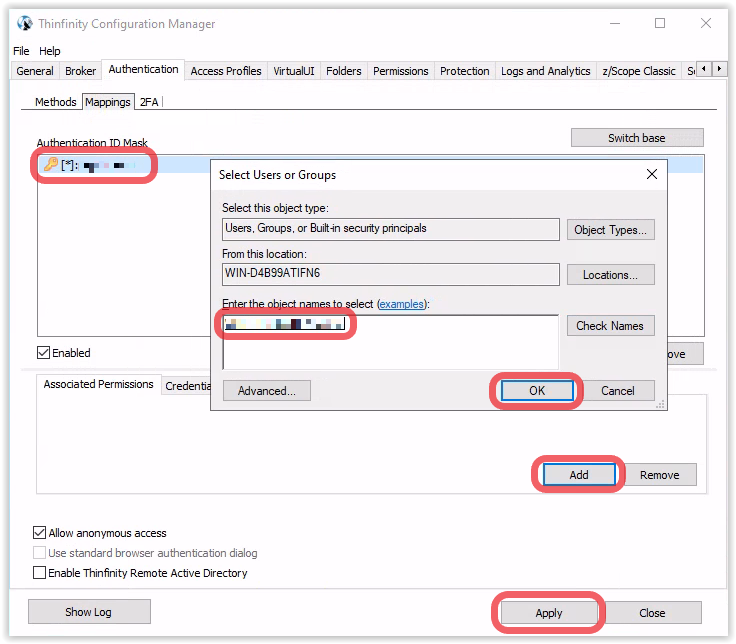Click the object names input field
The height and width of the screenshot is (644, 736).
(x=391, y=342)
